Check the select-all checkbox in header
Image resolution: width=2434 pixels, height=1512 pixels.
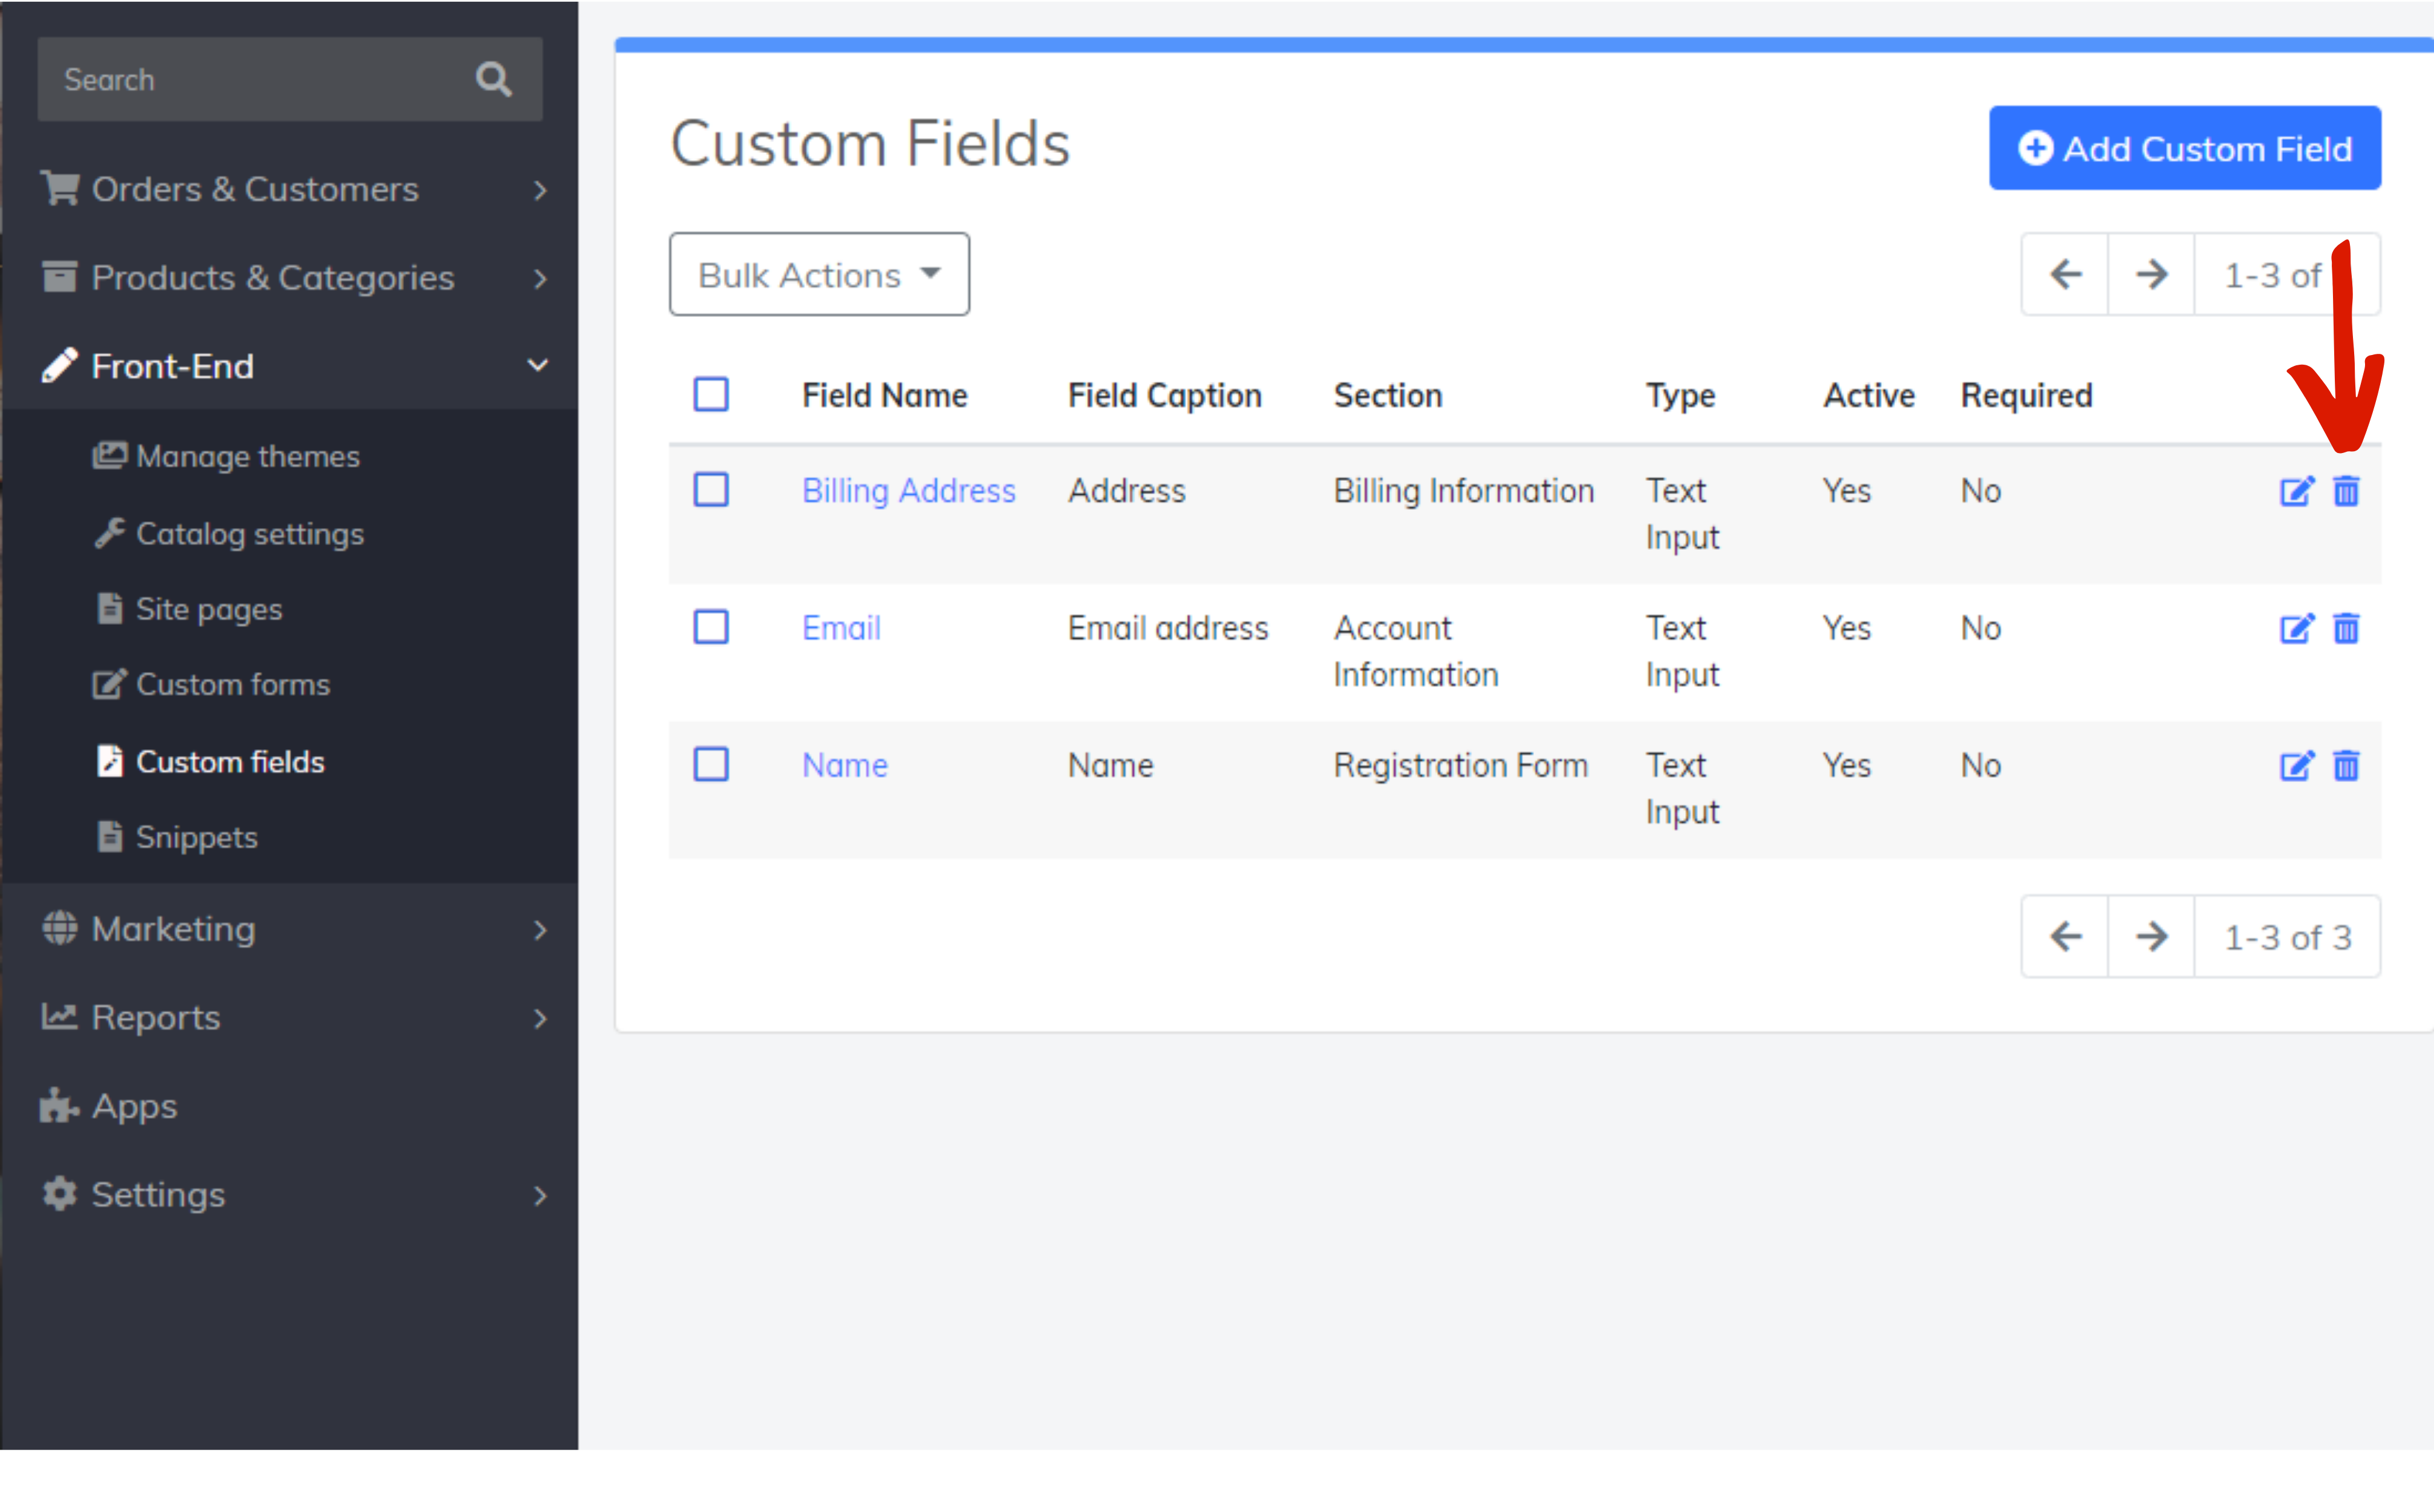tap(711, 395)
